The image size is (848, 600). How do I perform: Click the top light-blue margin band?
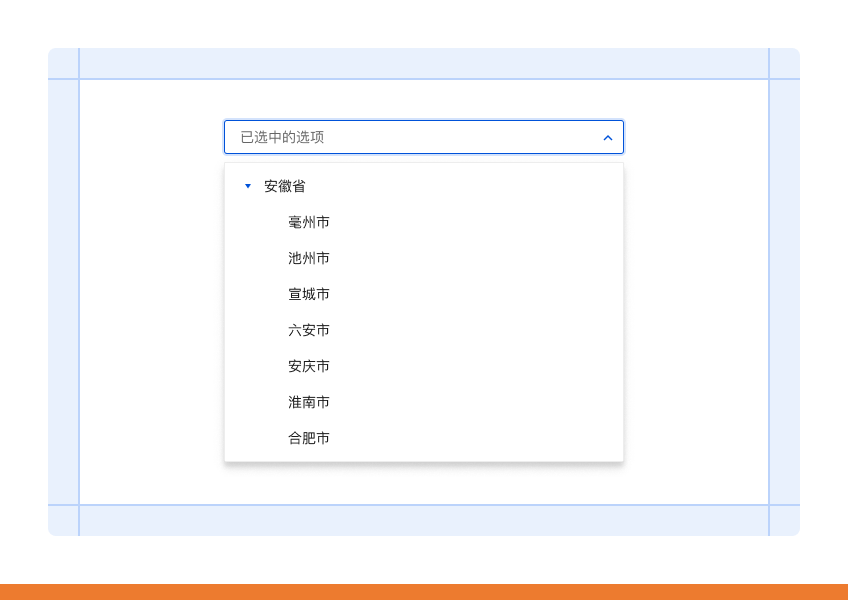(x=424, y=63)
